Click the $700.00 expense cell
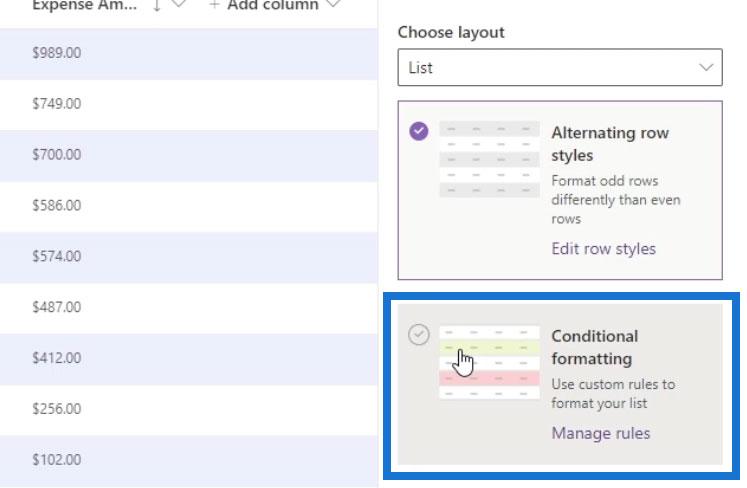Screen dimensions: 747x488 point(57,155)
